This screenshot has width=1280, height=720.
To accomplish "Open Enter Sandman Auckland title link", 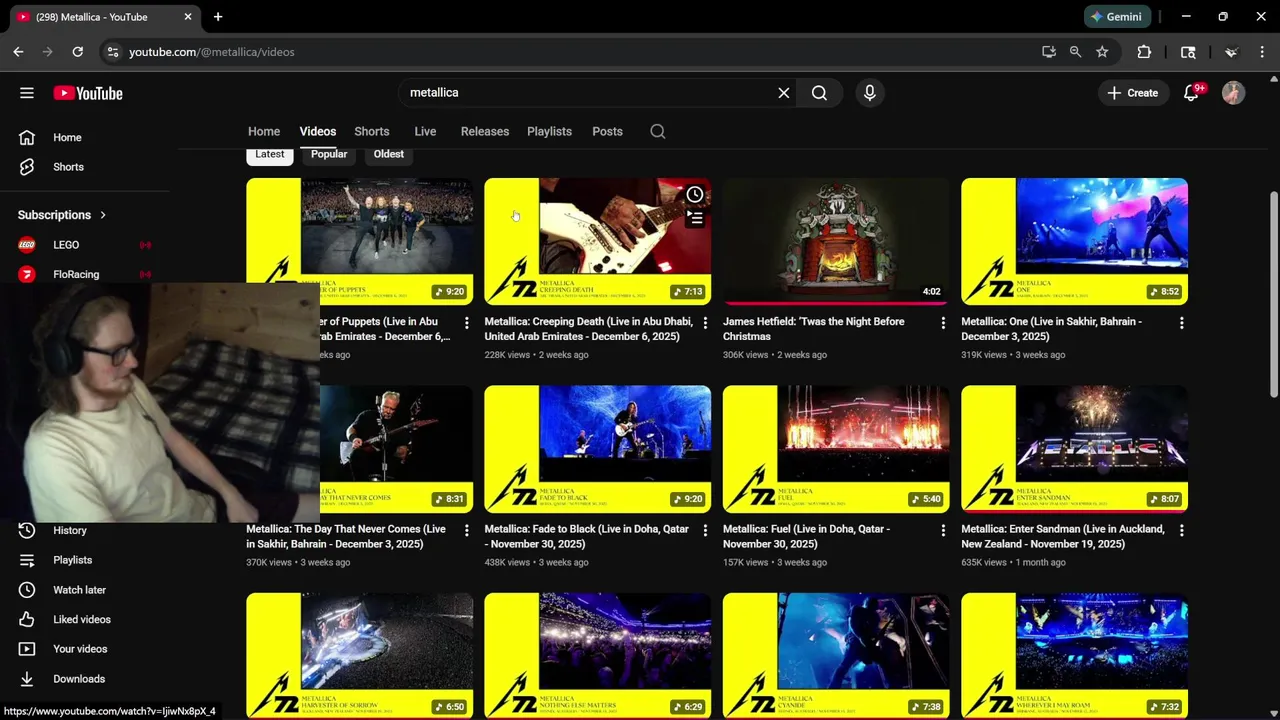I will [x=1063, y=537].
